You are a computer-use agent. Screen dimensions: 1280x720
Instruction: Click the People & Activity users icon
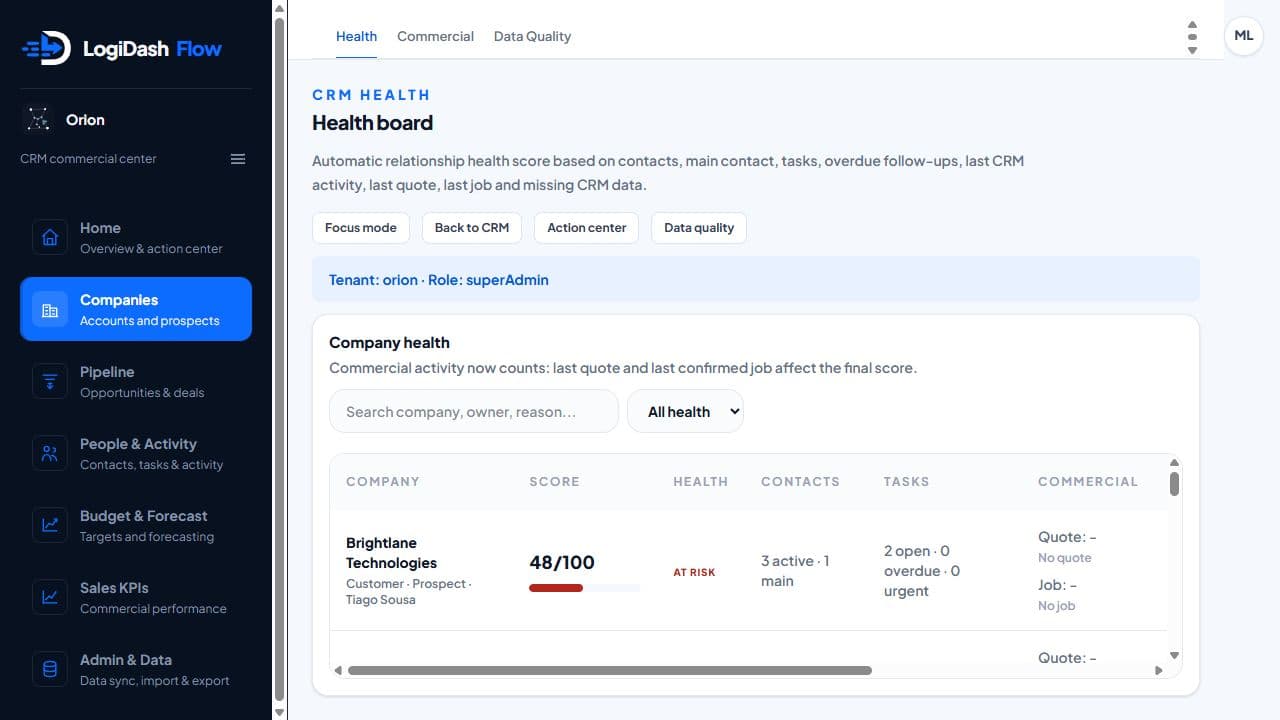[x=50, y=453]
